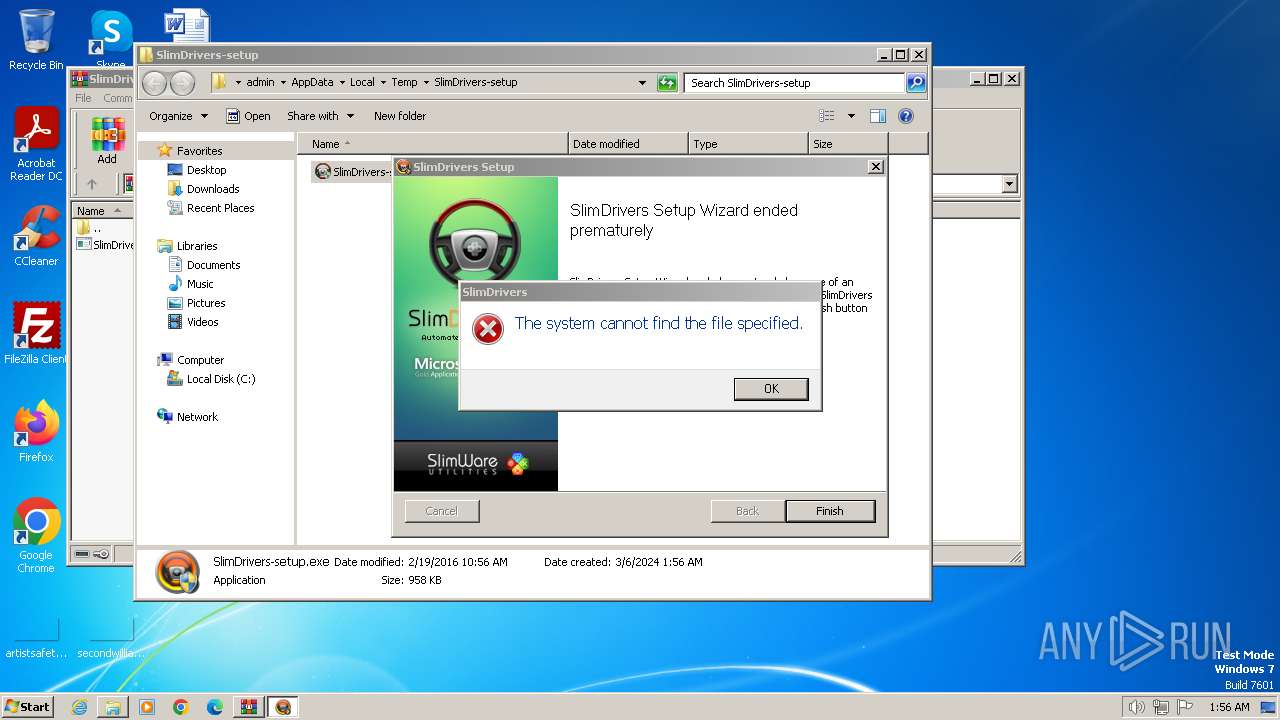
Task: Change view with the views icon
Action: (827, 116)
